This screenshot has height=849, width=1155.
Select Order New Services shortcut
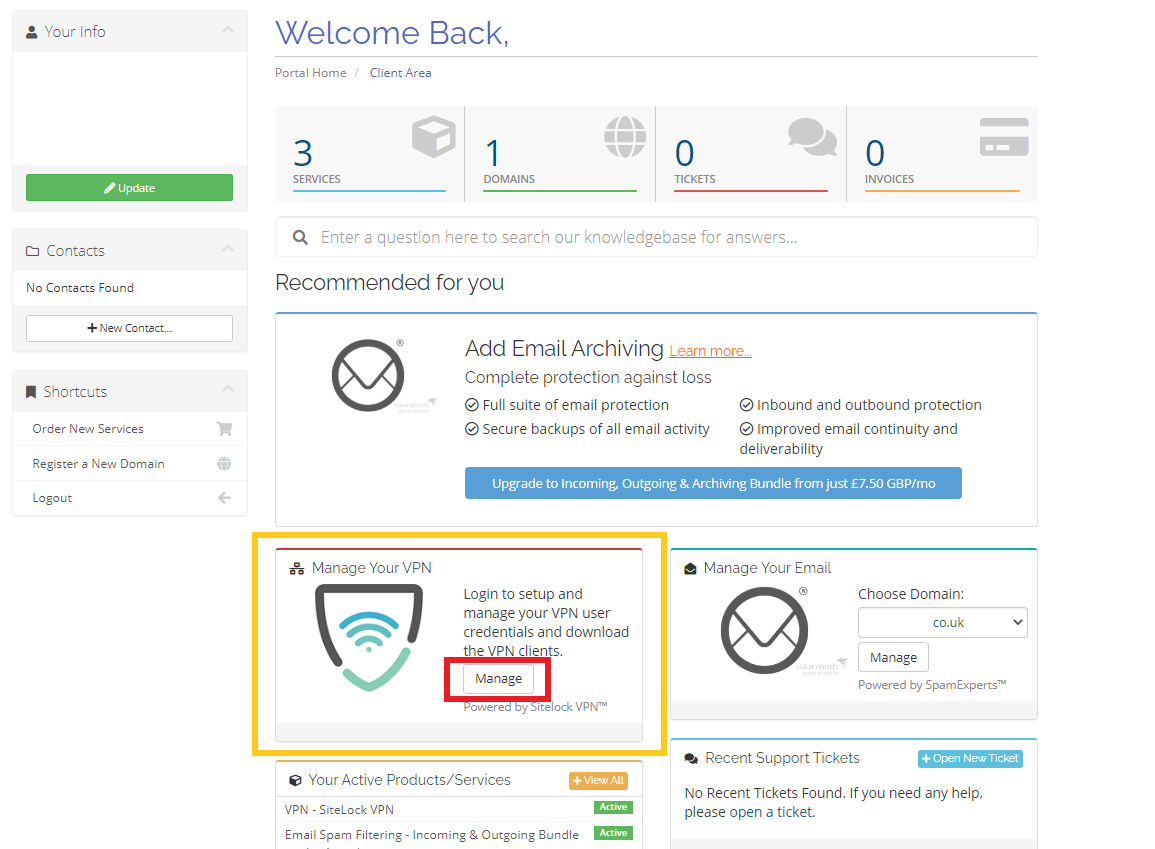(88, 429)
